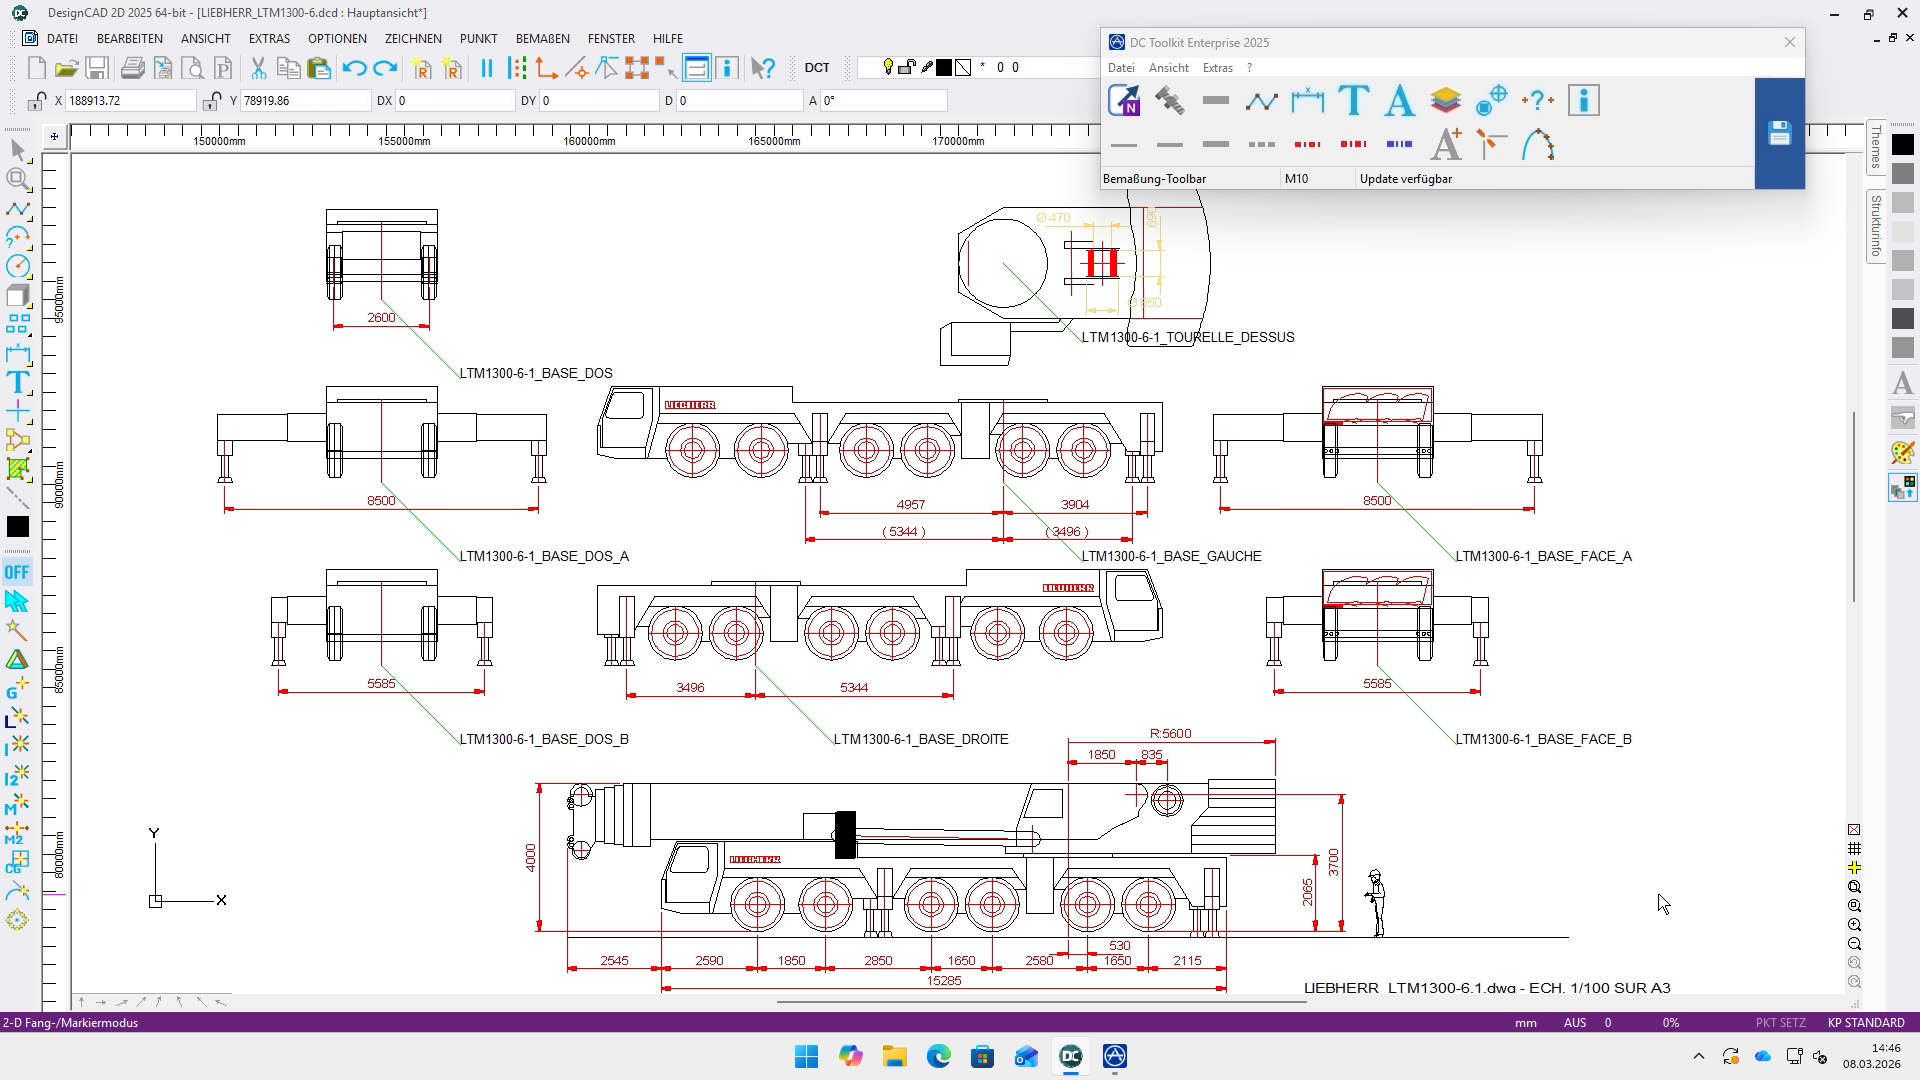Select the red dash-dot line style
1920x1080 pixels.
point(1307,145)
